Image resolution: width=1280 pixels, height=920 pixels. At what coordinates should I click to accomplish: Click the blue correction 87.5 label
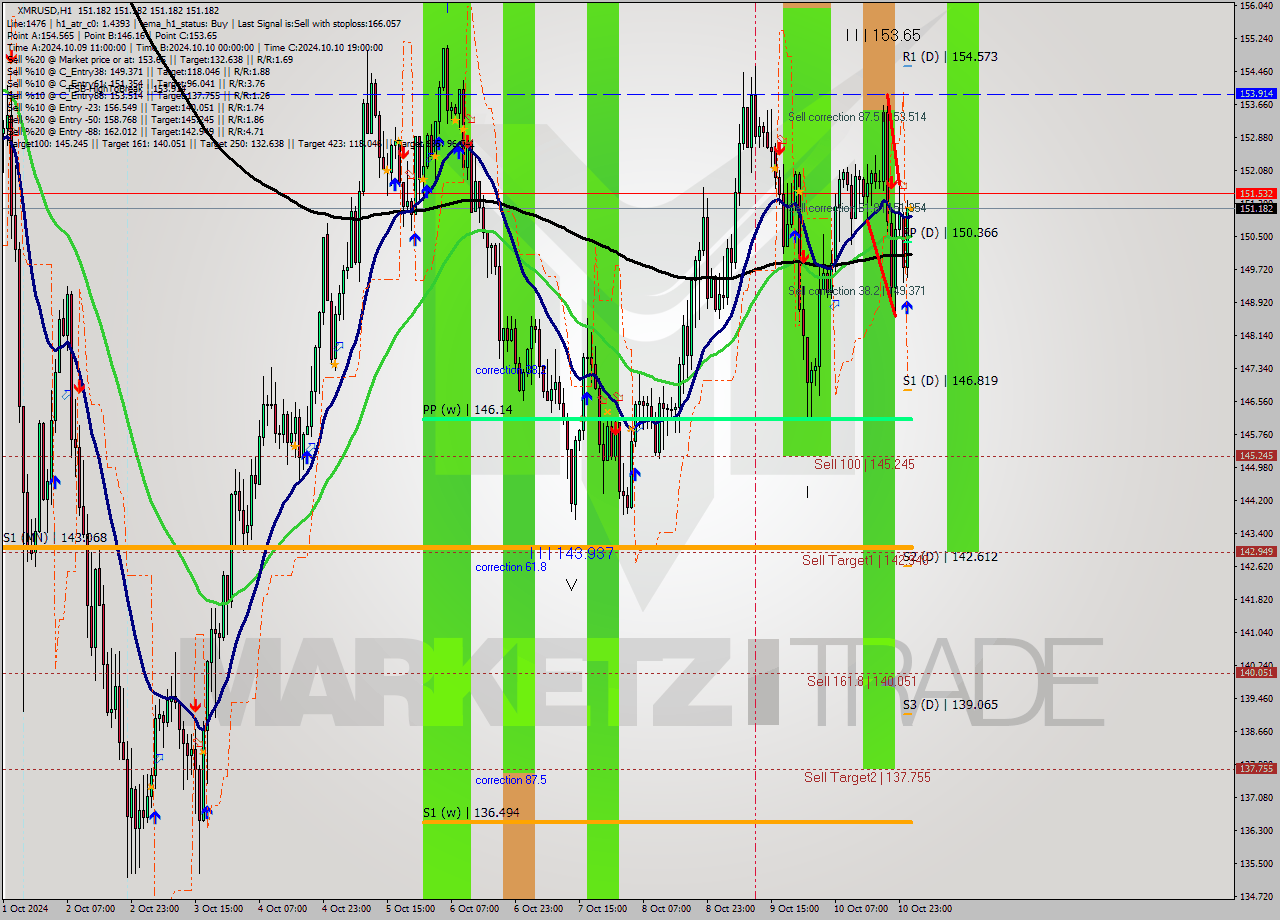(511, 780)
